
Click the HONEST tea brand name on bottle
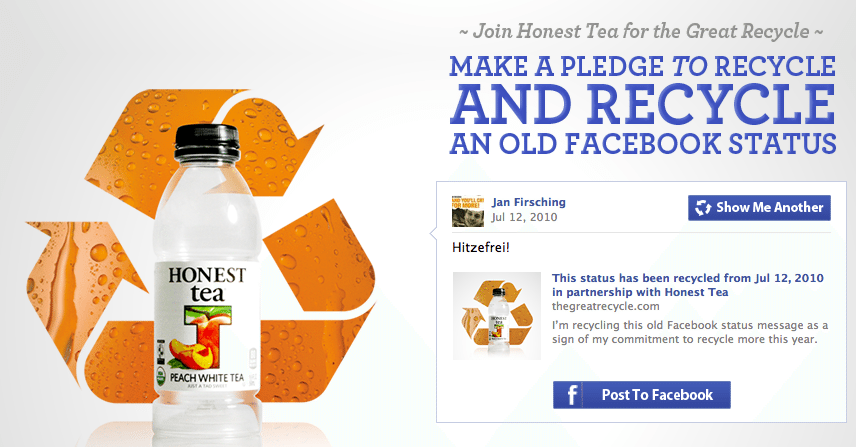pos(207,284)
